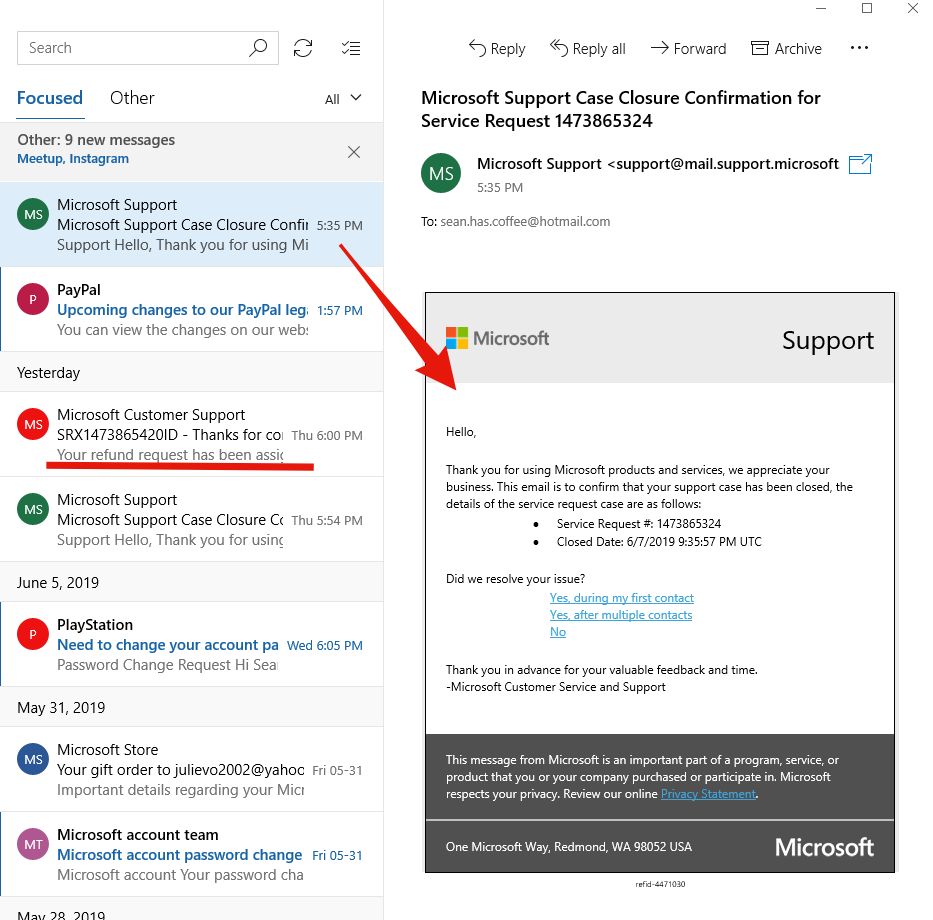The width and height of the screenshot is (933, 920).
Task: Switch to the Other inbox tab
Action: [132, 98]
